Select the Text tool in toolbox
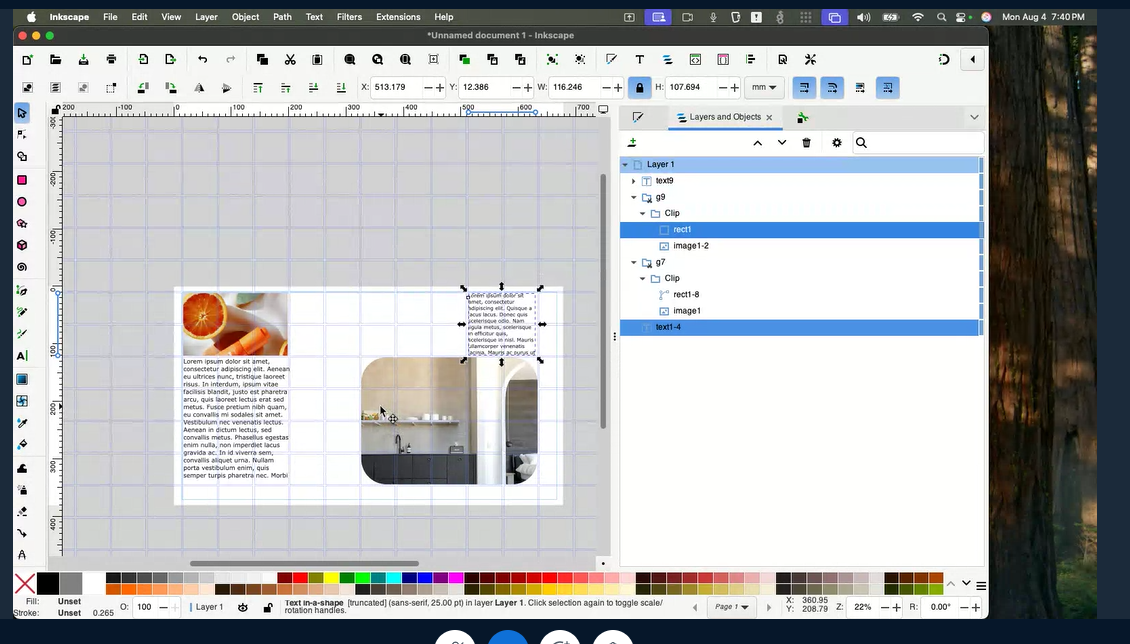The image size is (1130, 644). pyautogui.click(x=22, y=356)
